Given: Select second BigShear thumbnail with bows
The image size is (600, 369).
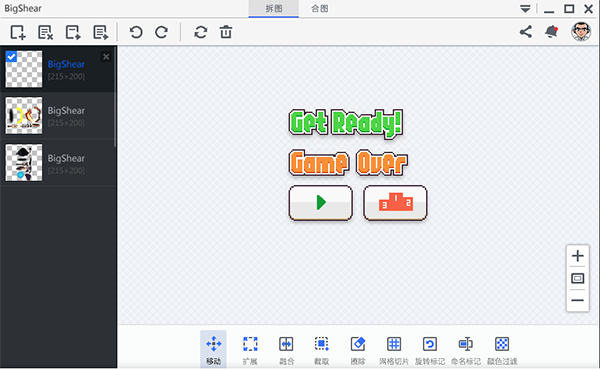Looking at the screenshot, I should 24,115.
